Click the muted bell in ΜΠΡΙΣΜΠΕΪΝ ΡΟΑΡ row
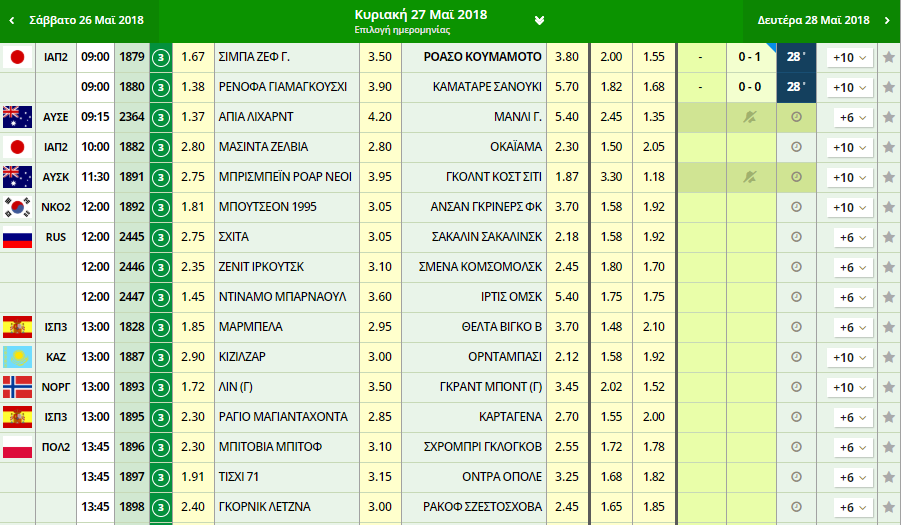902x525 pixels. coord(750,178)
